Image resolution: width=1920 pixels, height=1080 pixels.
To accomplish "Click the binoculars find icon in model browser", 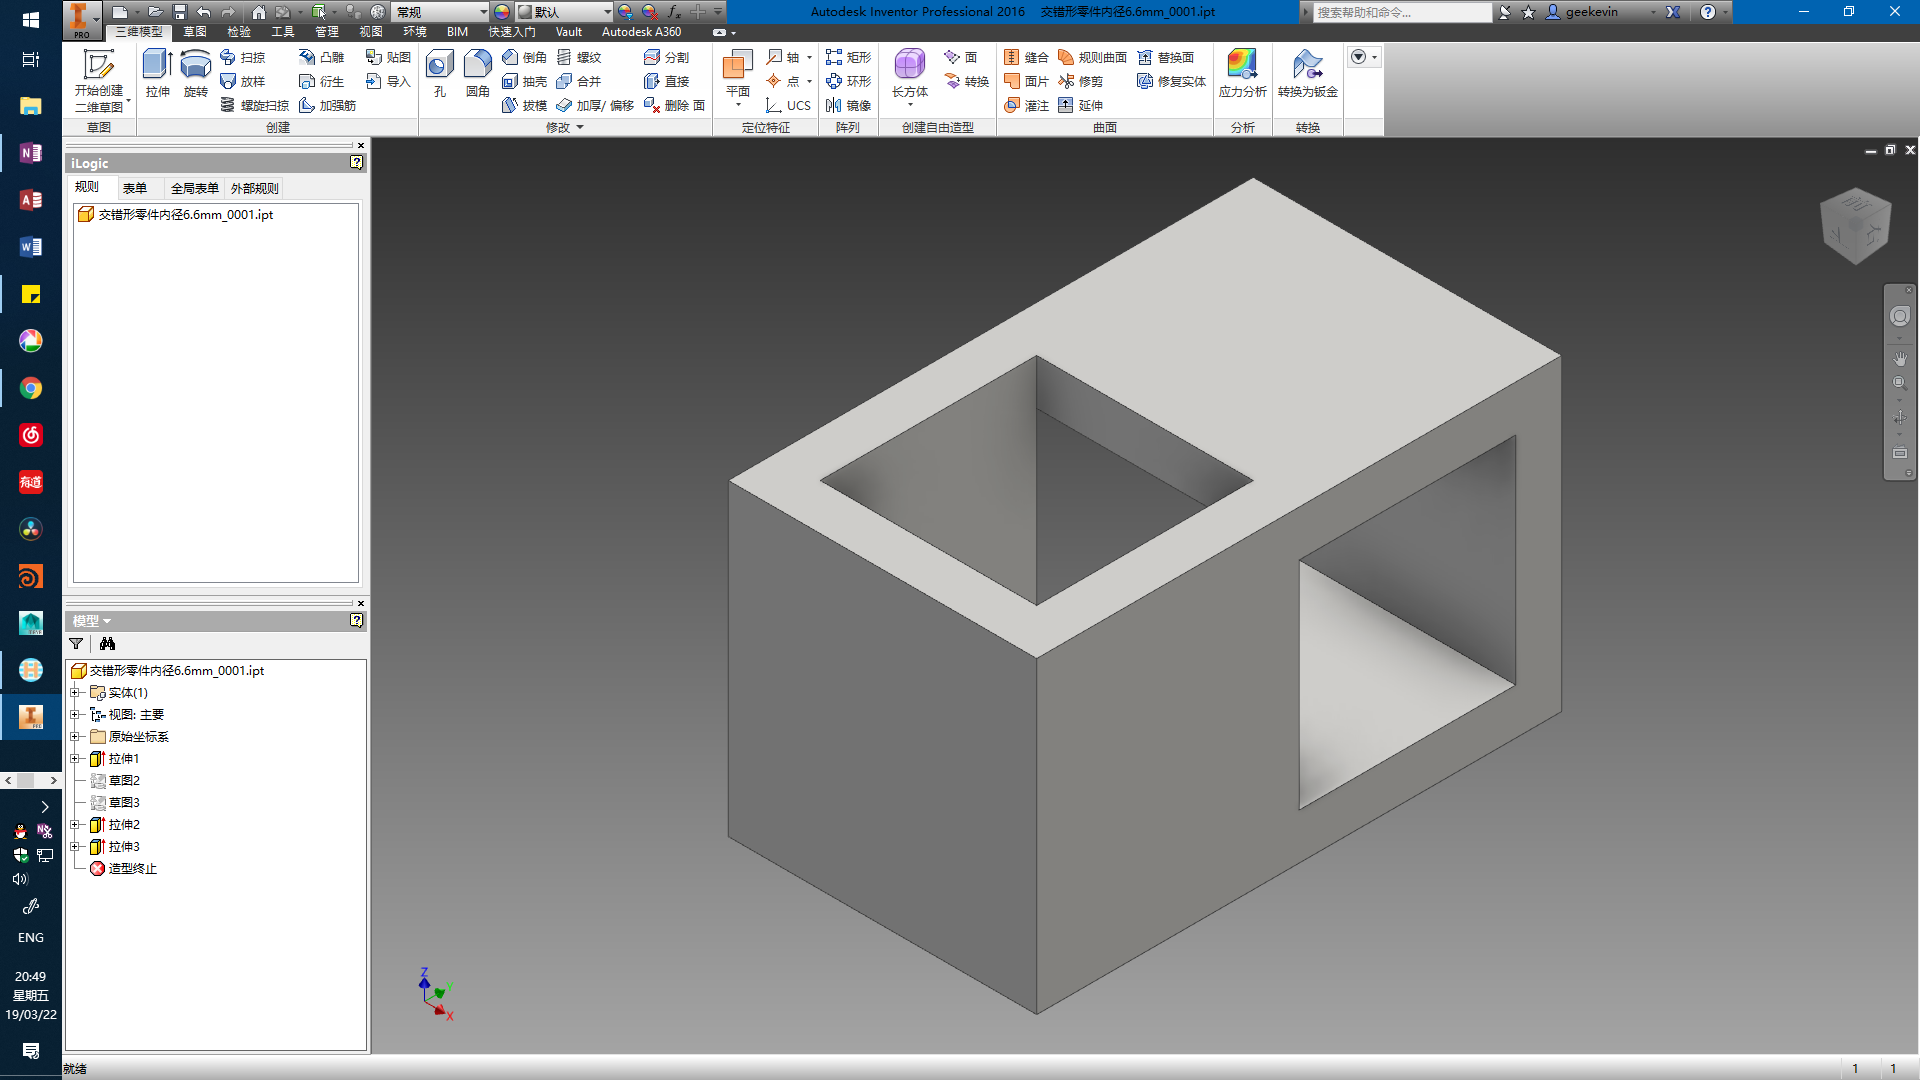I will 107,644.
